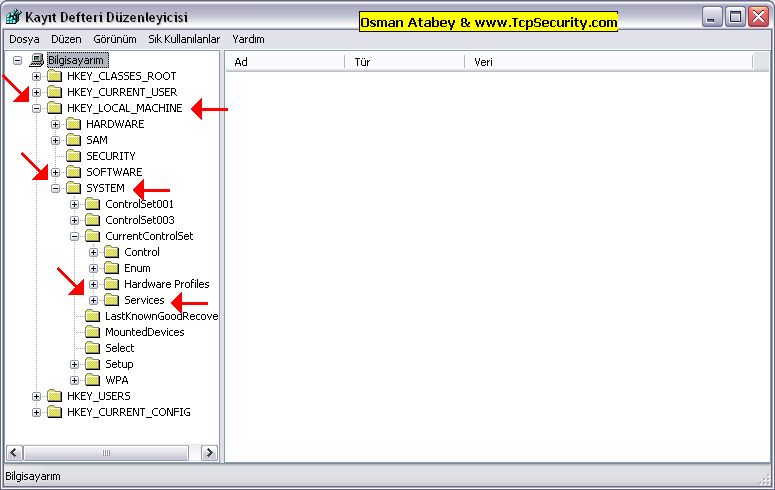Image resolution: width=775 pixels, height=490 pixels.
Task: Open the Sık Kullanılanlar menu
Action: pos(183,39)
